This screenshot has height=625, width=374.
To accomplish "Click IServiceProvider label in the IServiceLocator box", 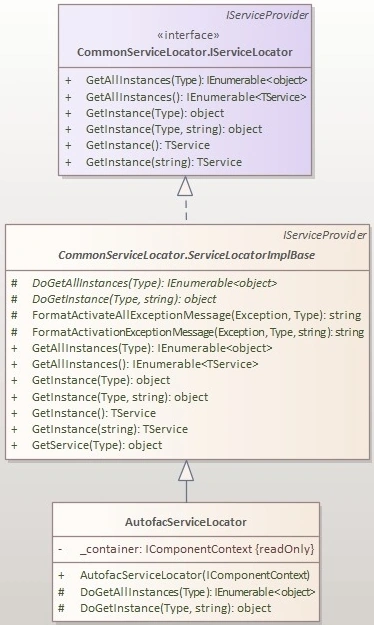I will [267, 15].
